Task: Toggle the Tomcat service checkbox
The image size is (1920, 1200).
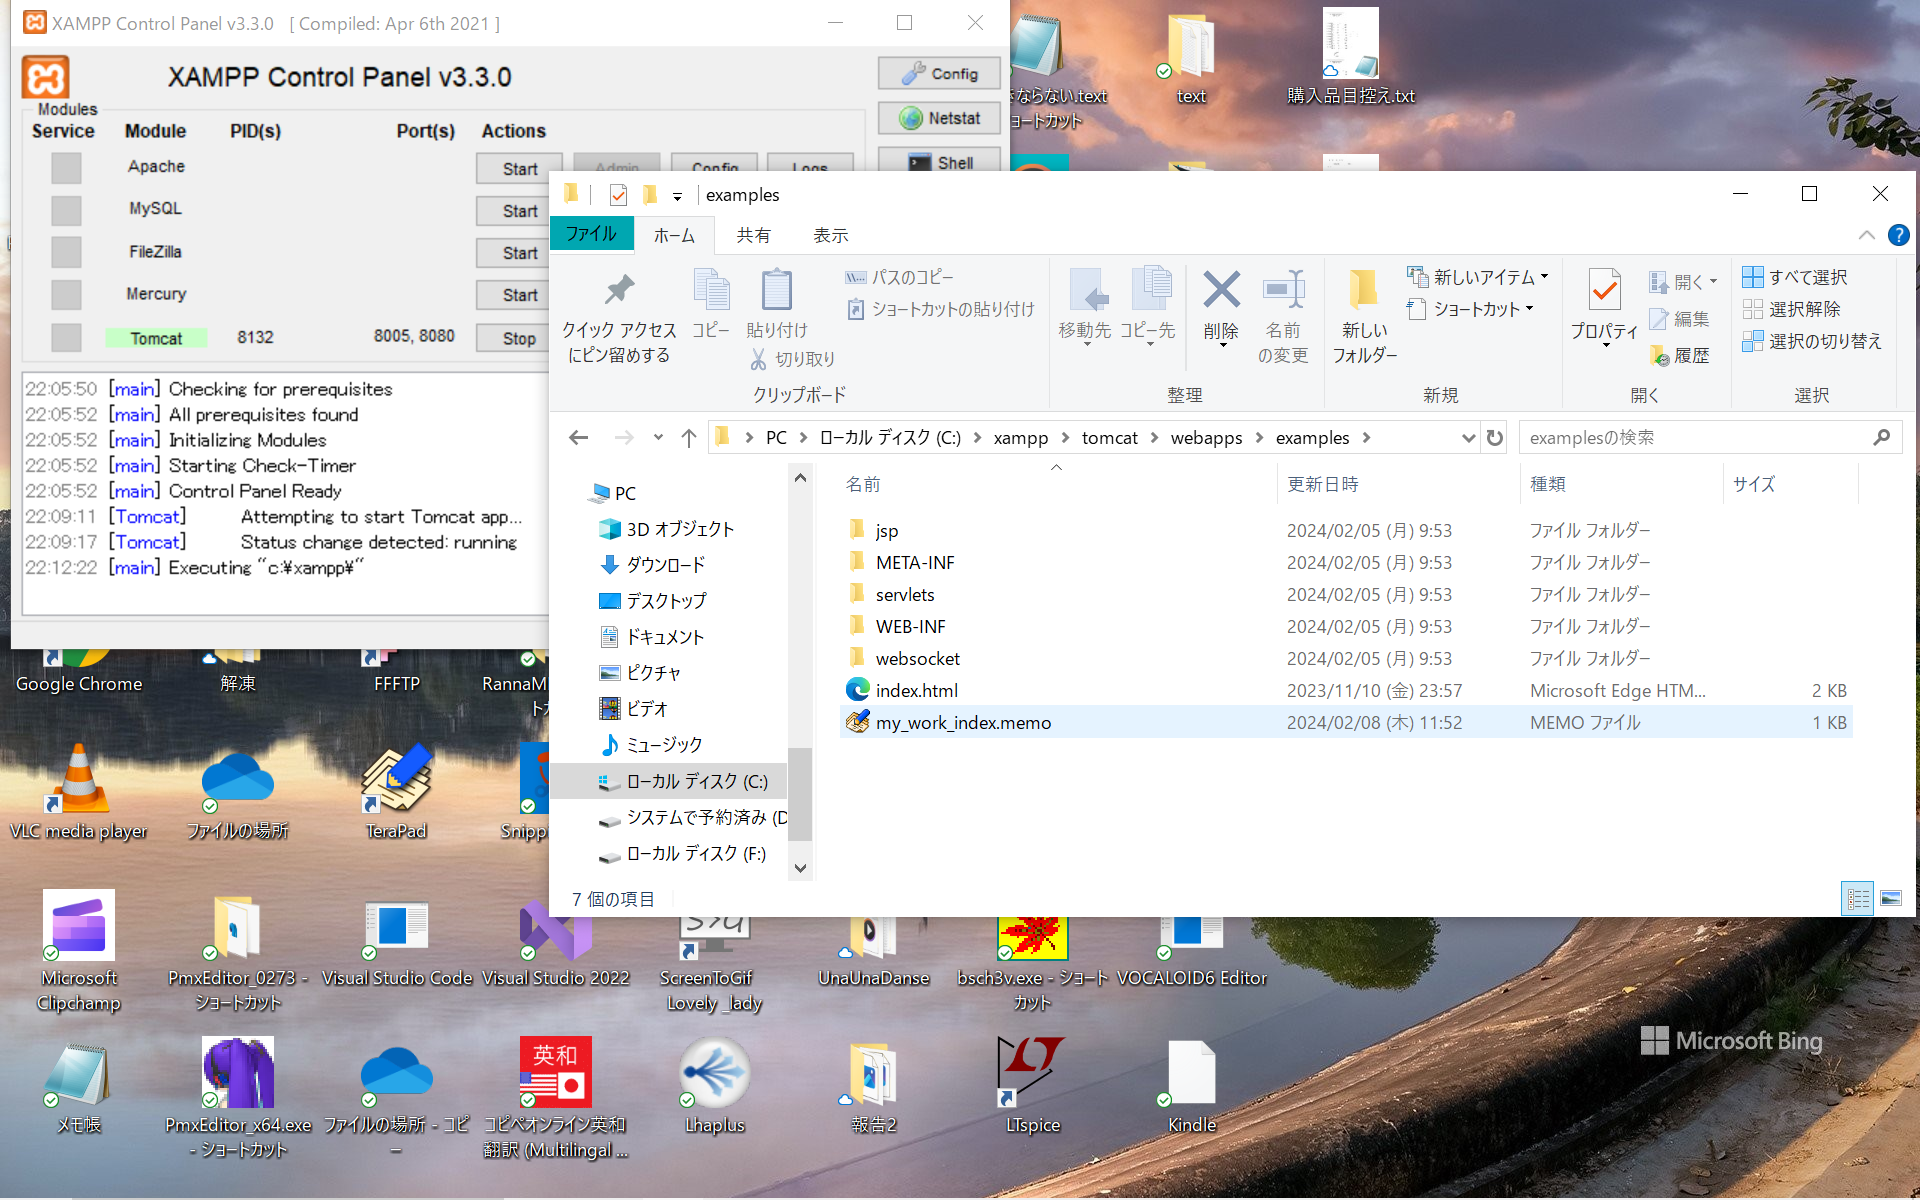Action: tap(67, 338)
